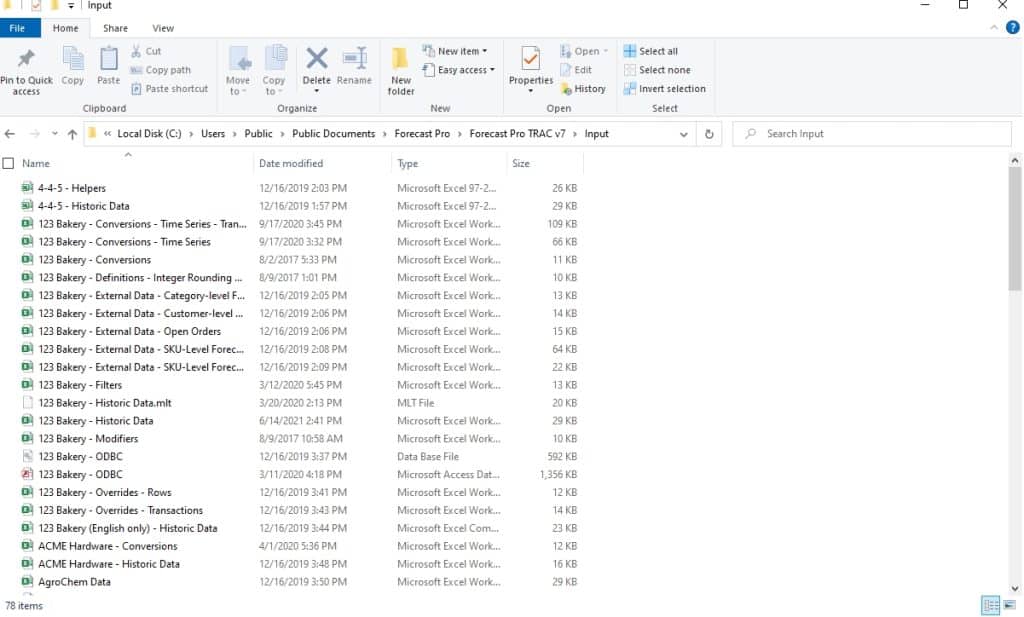The width and height of the screenshot is (1024, 617).
Task: Switch to the View ribbon tab
Action: pos(162,28)
